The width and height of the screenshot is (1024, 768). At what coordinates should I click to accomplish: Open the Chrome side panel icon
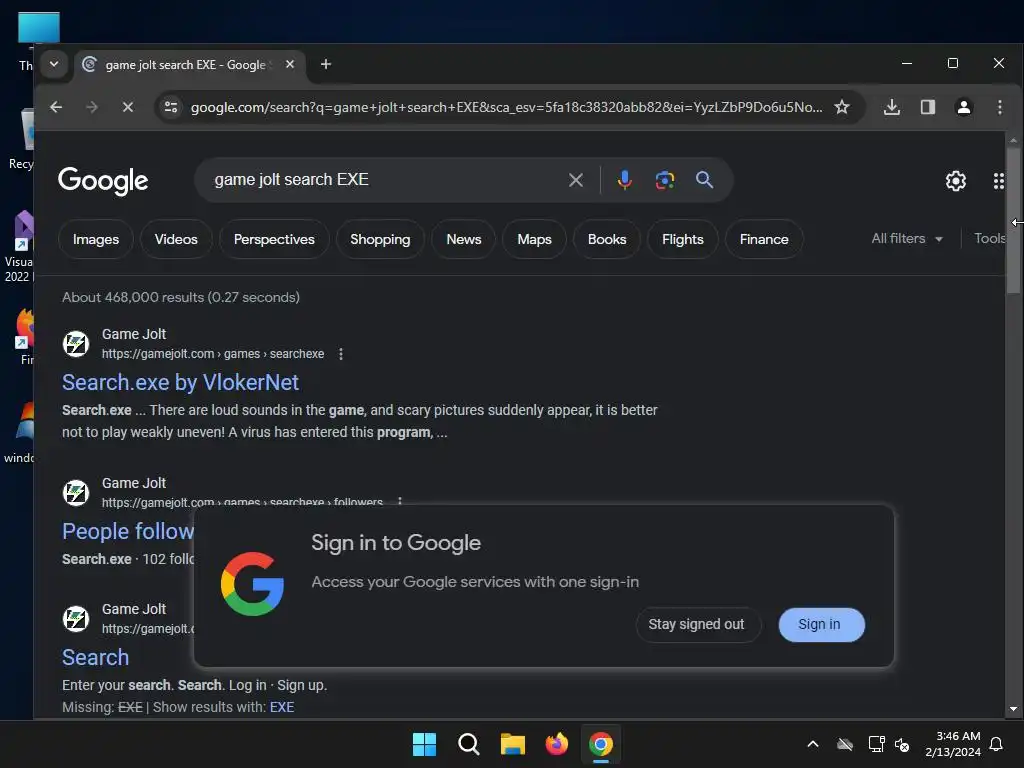pyautogui.click(x=927, y=107)
